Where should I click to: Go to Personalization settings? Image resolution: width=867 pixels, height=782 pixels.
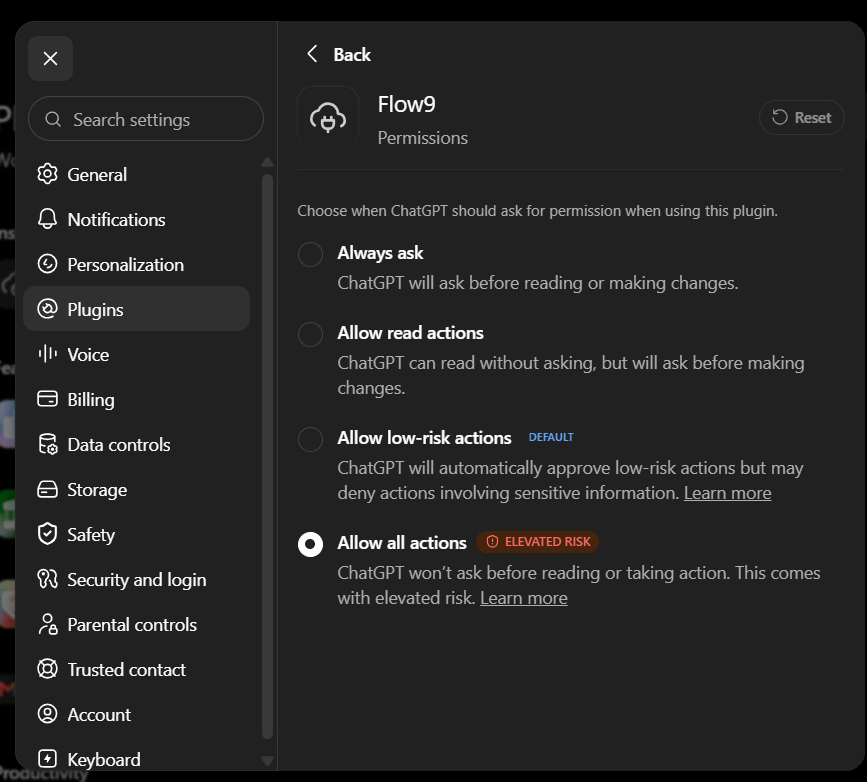pos(137,264)
